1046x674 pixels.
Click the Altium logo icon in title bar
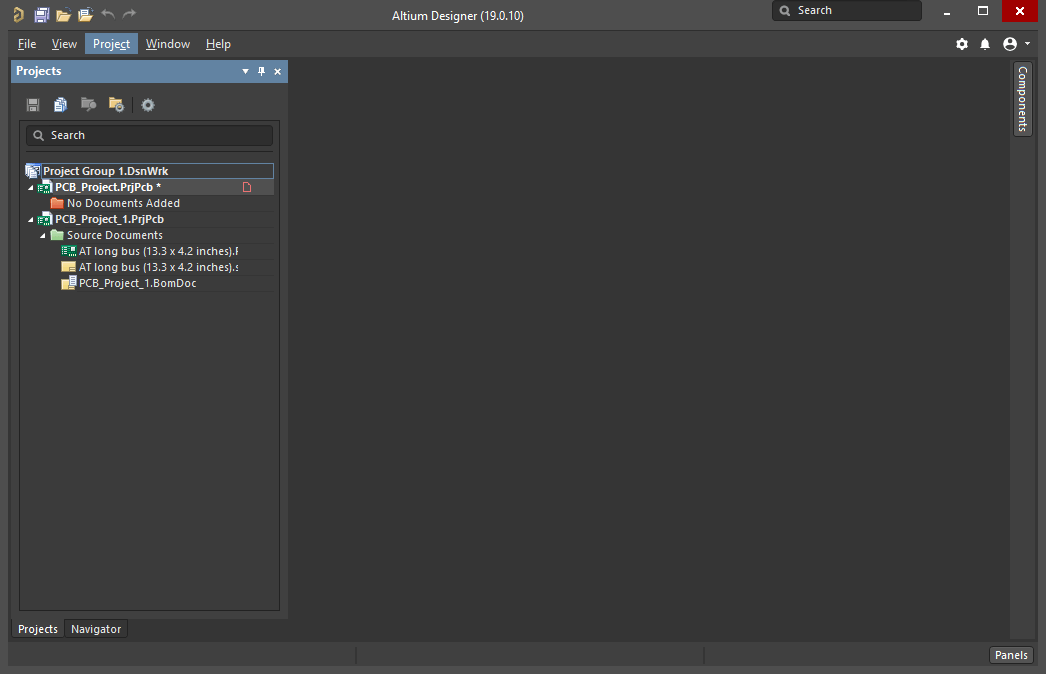[19, 14]
